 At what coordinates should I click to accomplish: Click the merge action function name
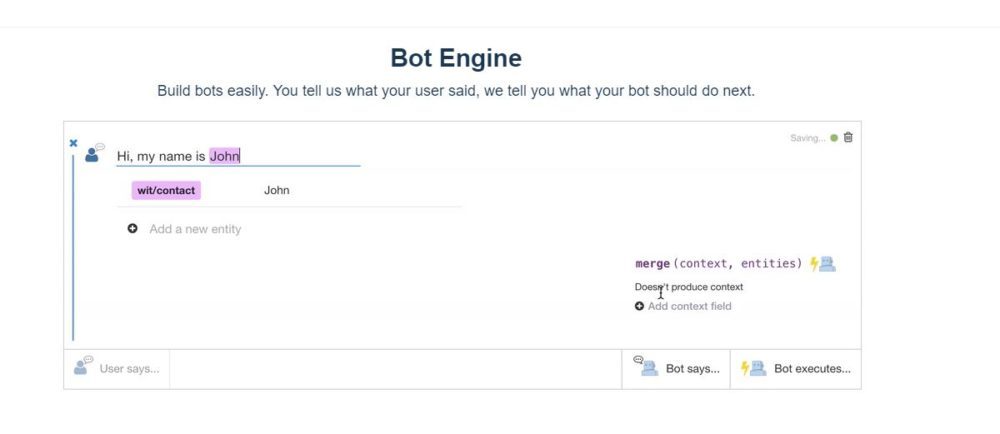tap(652, 264)
